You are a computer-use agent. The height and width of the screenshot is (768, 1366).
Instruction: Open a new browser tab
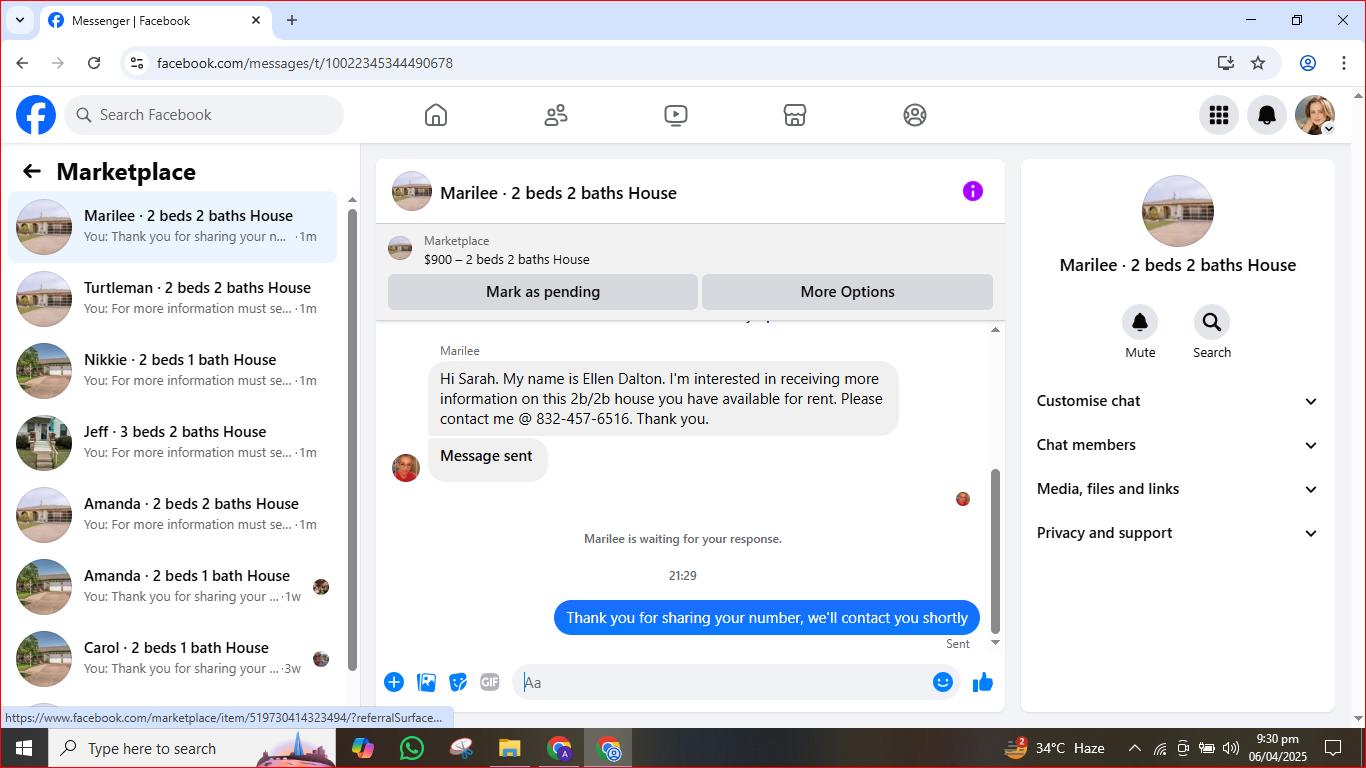coord(292,20)
